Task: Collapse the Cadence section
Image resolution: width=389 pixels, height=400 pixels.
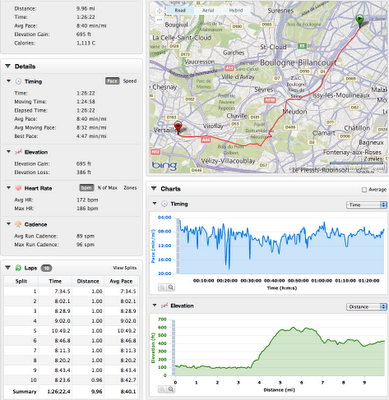Action: tap(9, 224)
